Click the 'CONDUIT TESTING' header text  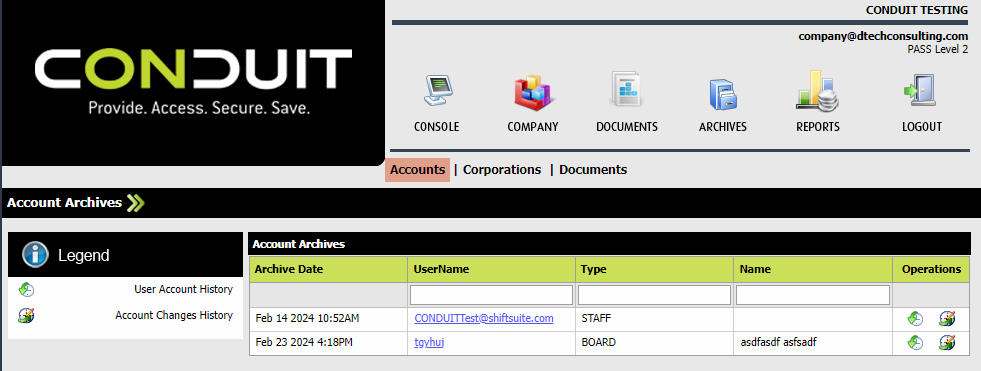[917, 10]
